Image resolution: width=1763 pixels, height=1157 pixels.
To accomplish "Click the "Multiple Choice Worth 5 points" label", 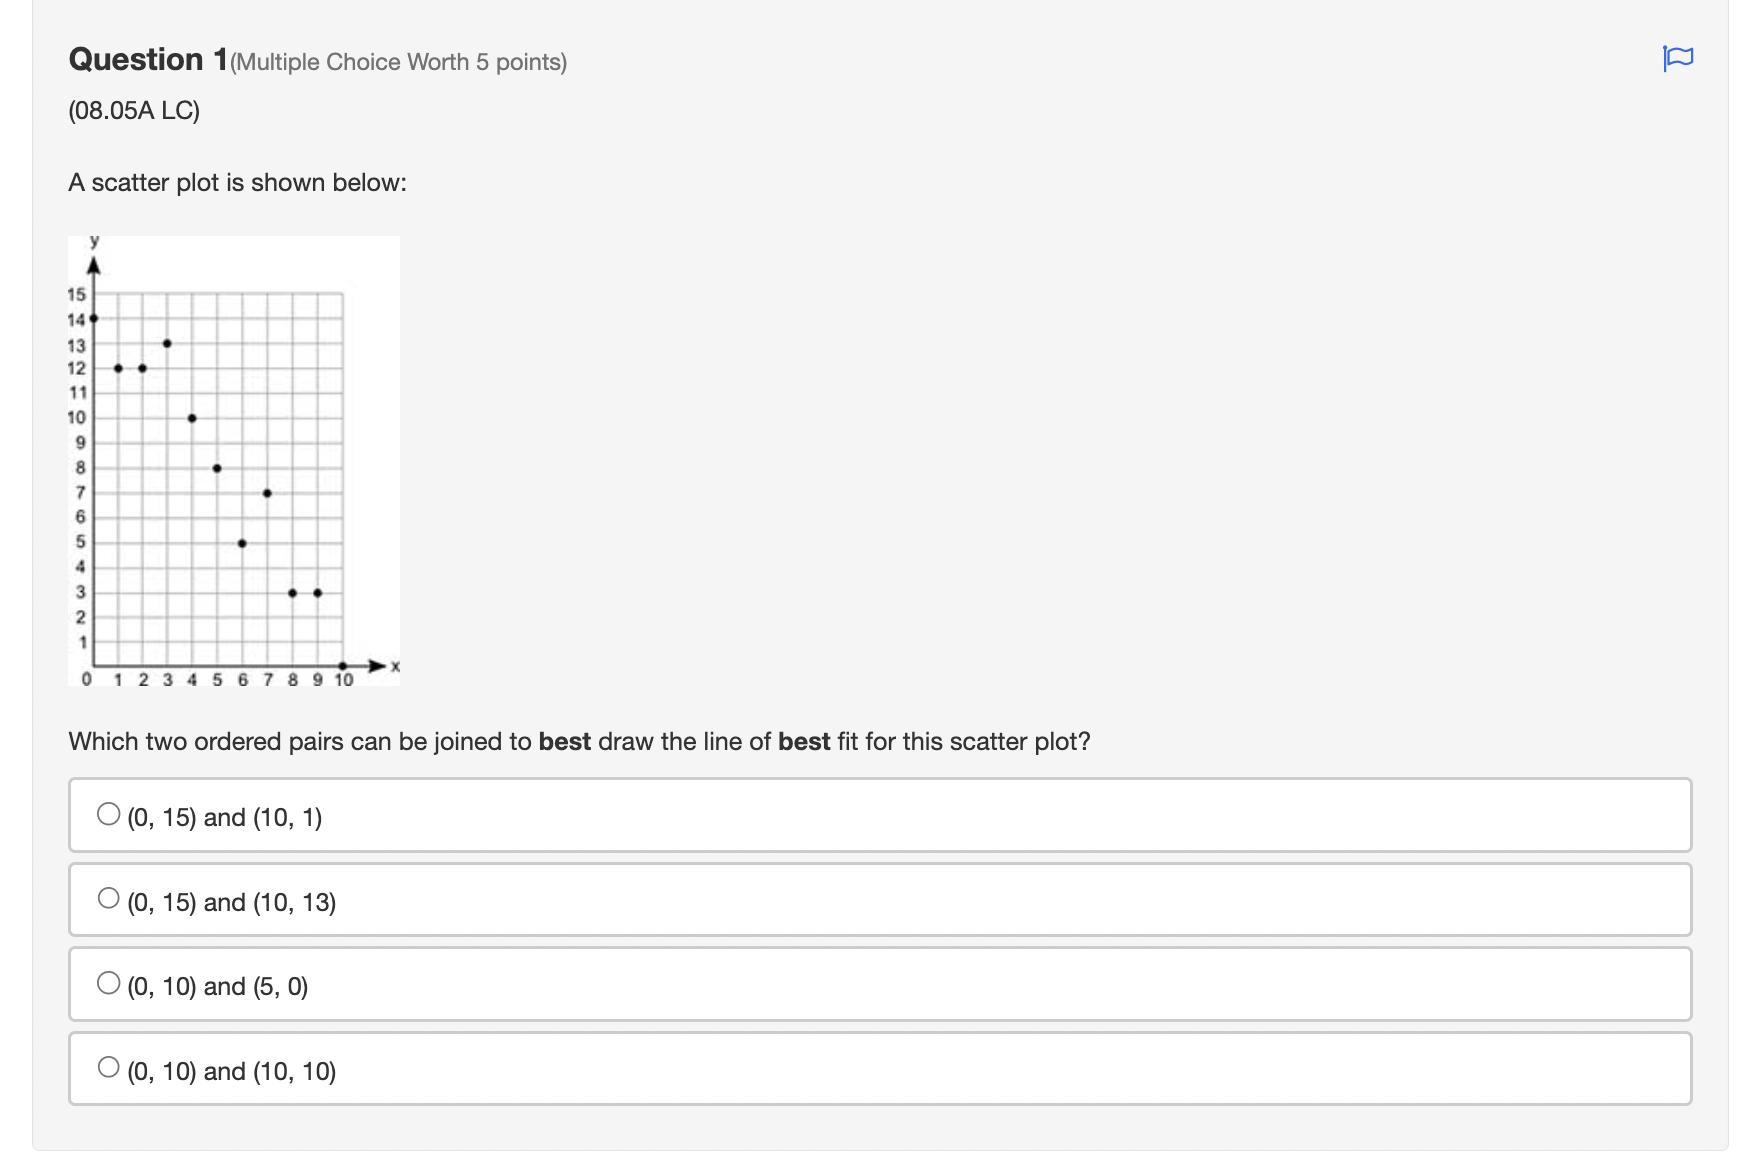I will pos(398,62).
